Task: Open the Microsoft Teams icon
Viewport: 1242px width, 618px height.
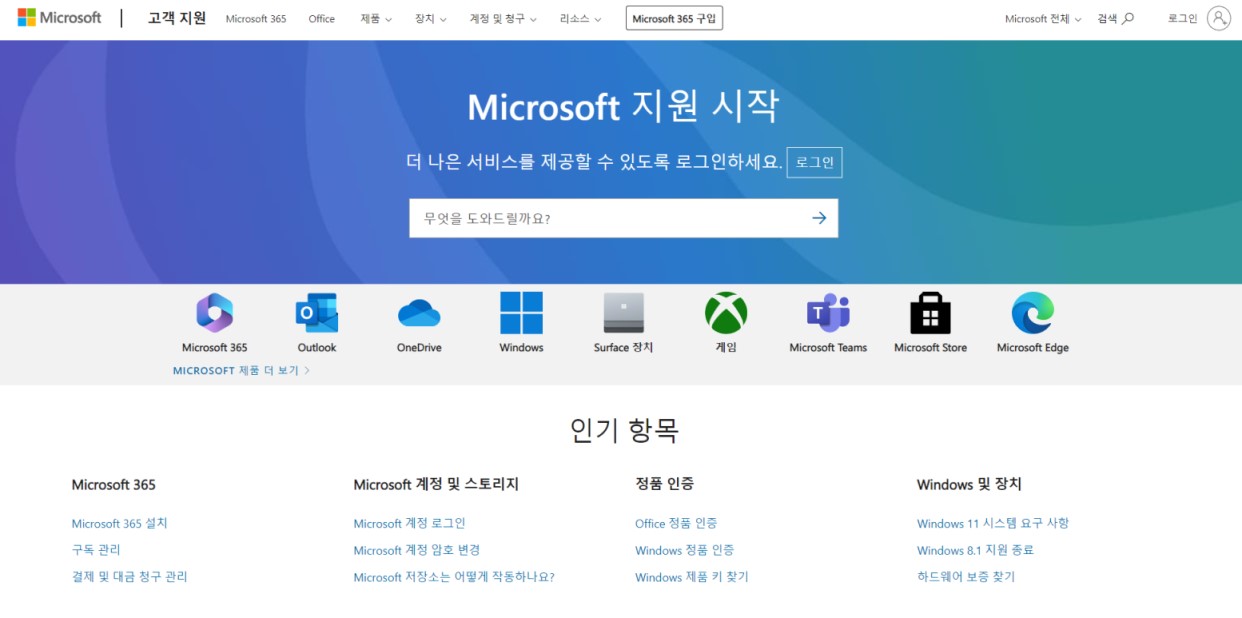Action: point(828,313)
